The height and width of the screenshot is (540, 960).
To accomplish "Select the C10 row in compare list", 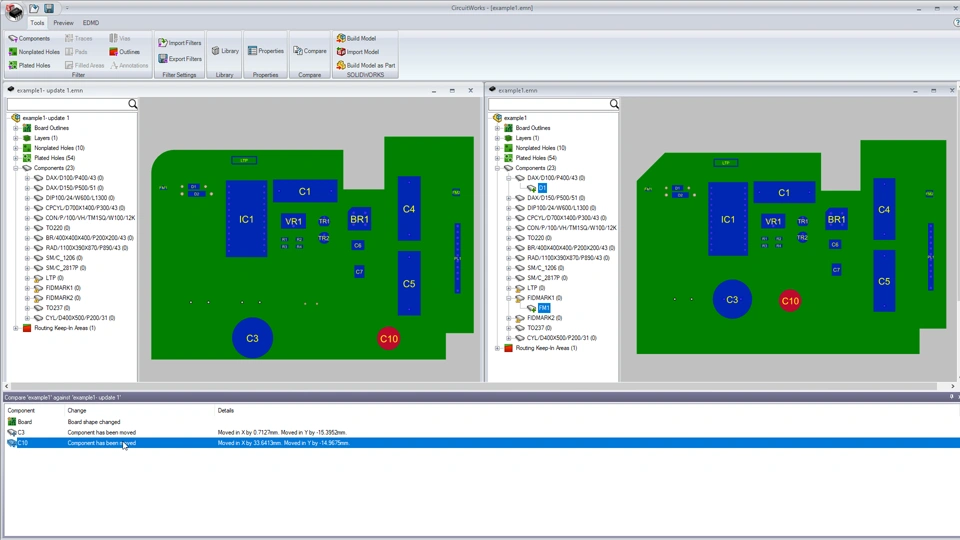I will pos(480,443).
